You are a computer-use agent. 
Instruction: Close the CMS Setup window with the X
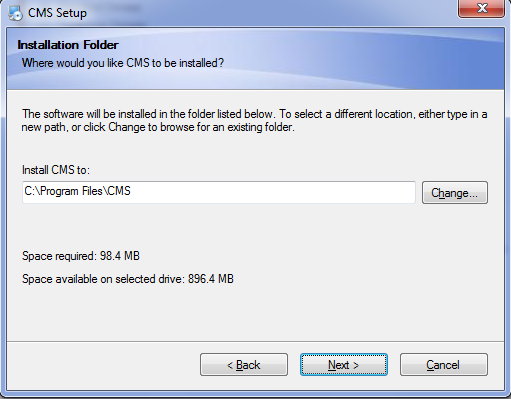tap(481, 8)
